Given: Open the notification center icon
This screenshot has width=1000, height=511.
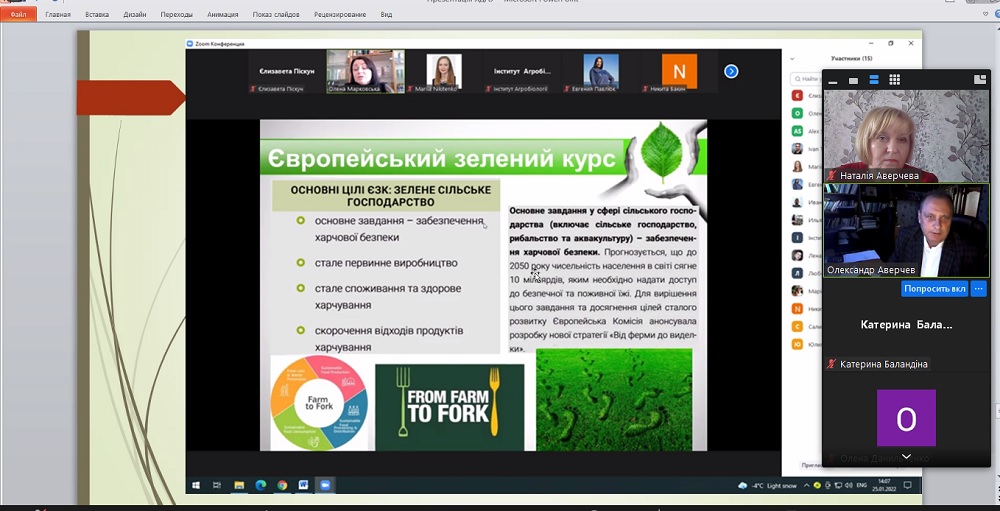Looking at the screenshot, I should [x=908, y=485].
